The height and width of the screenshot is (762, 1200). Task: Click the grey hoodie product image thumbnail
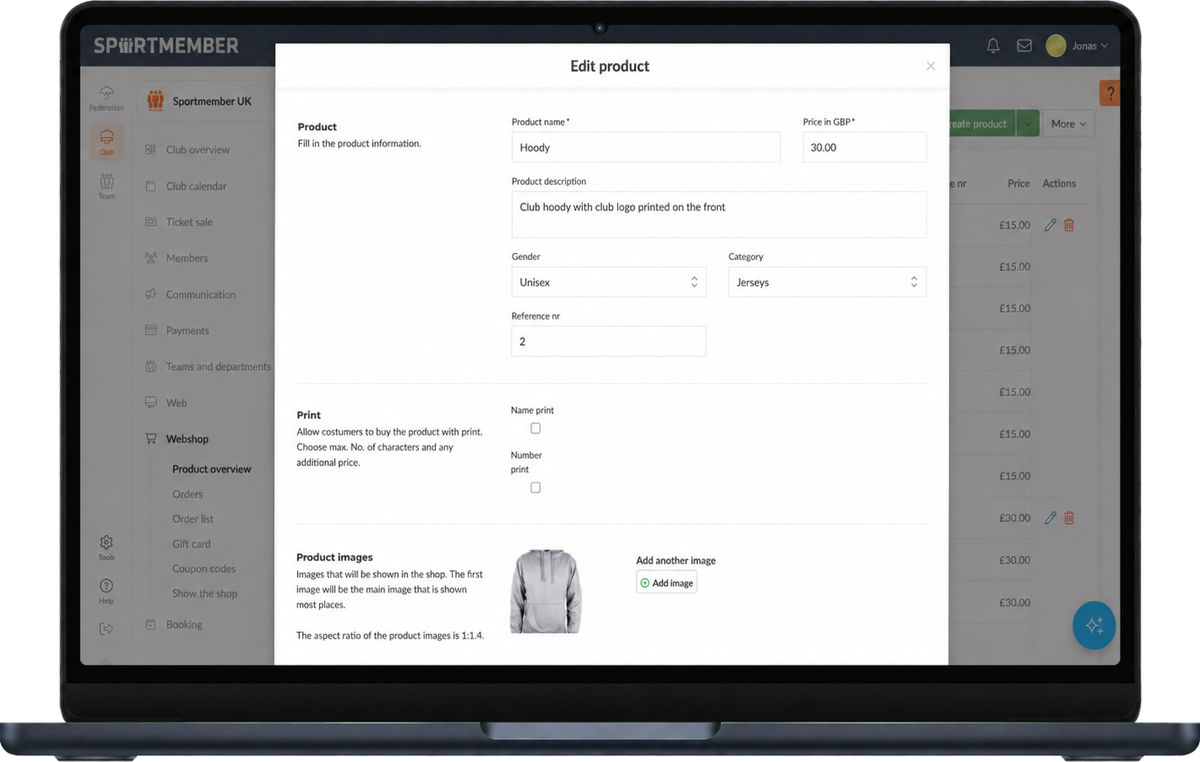tap(545, 591)
